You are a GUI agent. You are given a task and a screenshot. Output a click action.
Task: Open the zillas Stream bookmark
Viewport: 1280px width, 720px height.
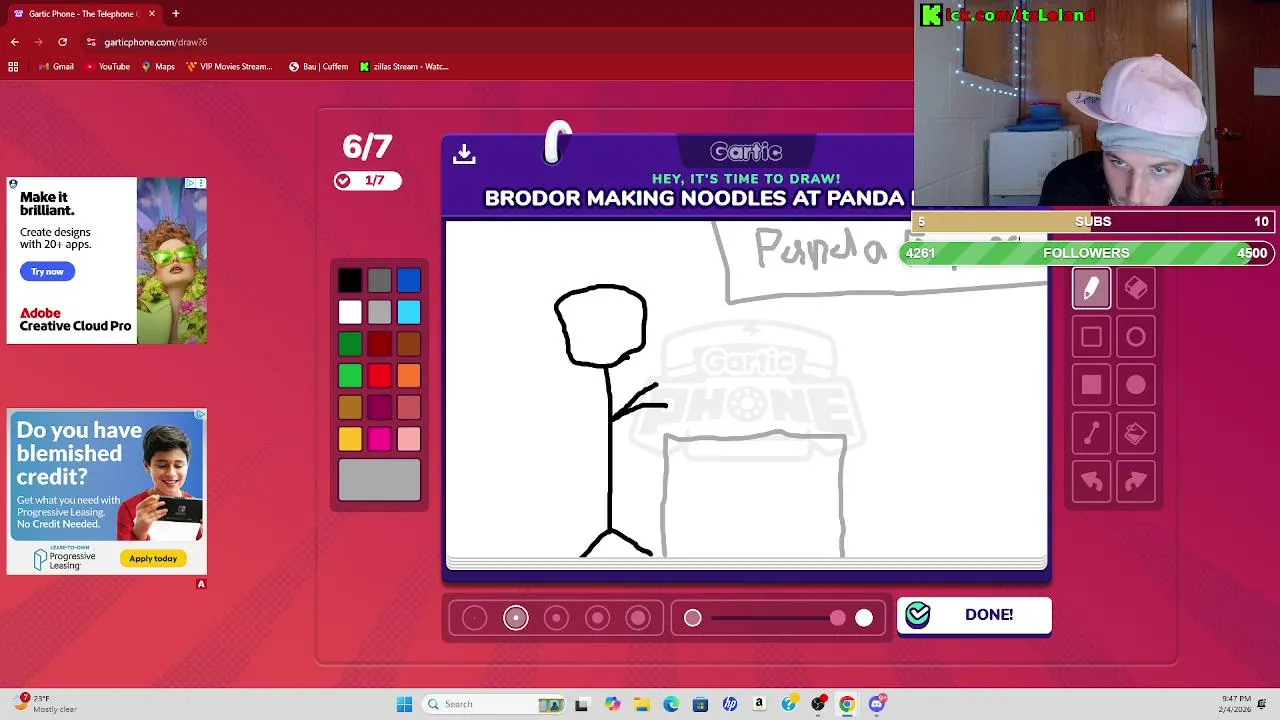click(x=404, y=67)
